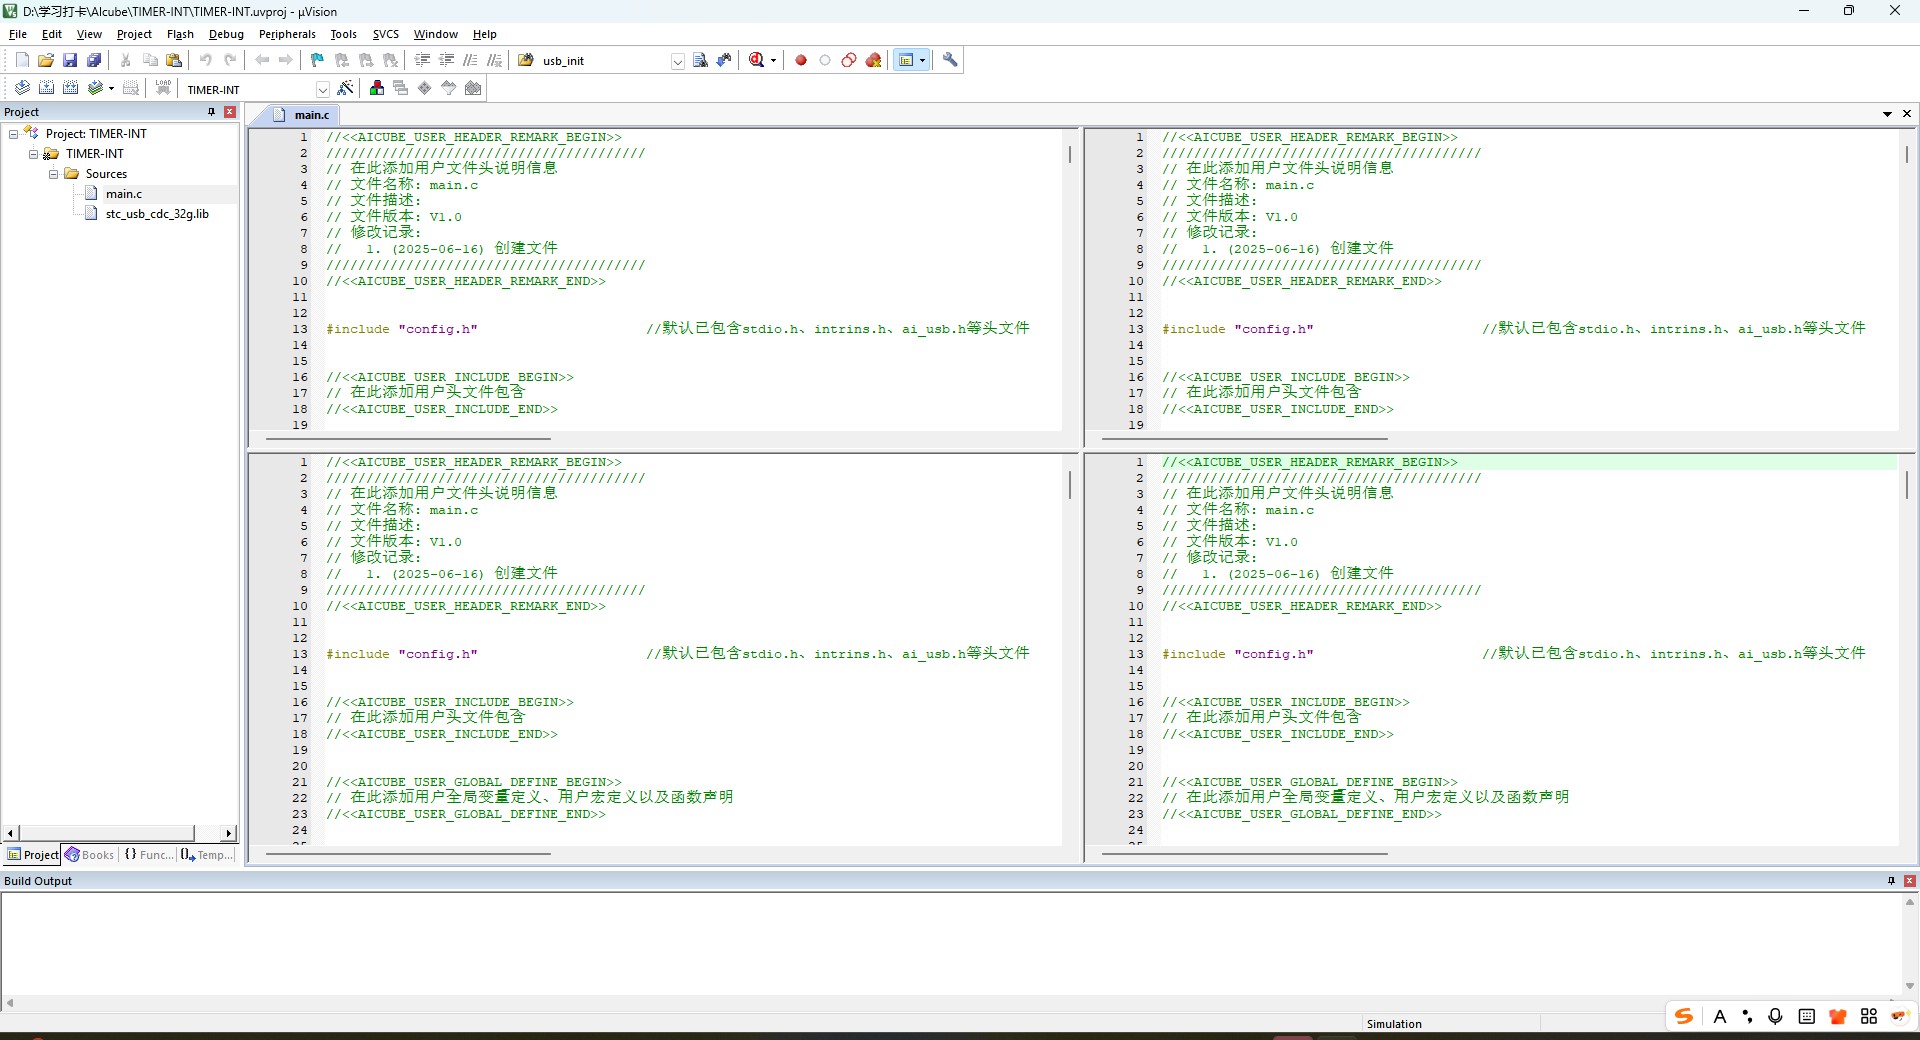Open the Flash menu

tap(180, 34)
